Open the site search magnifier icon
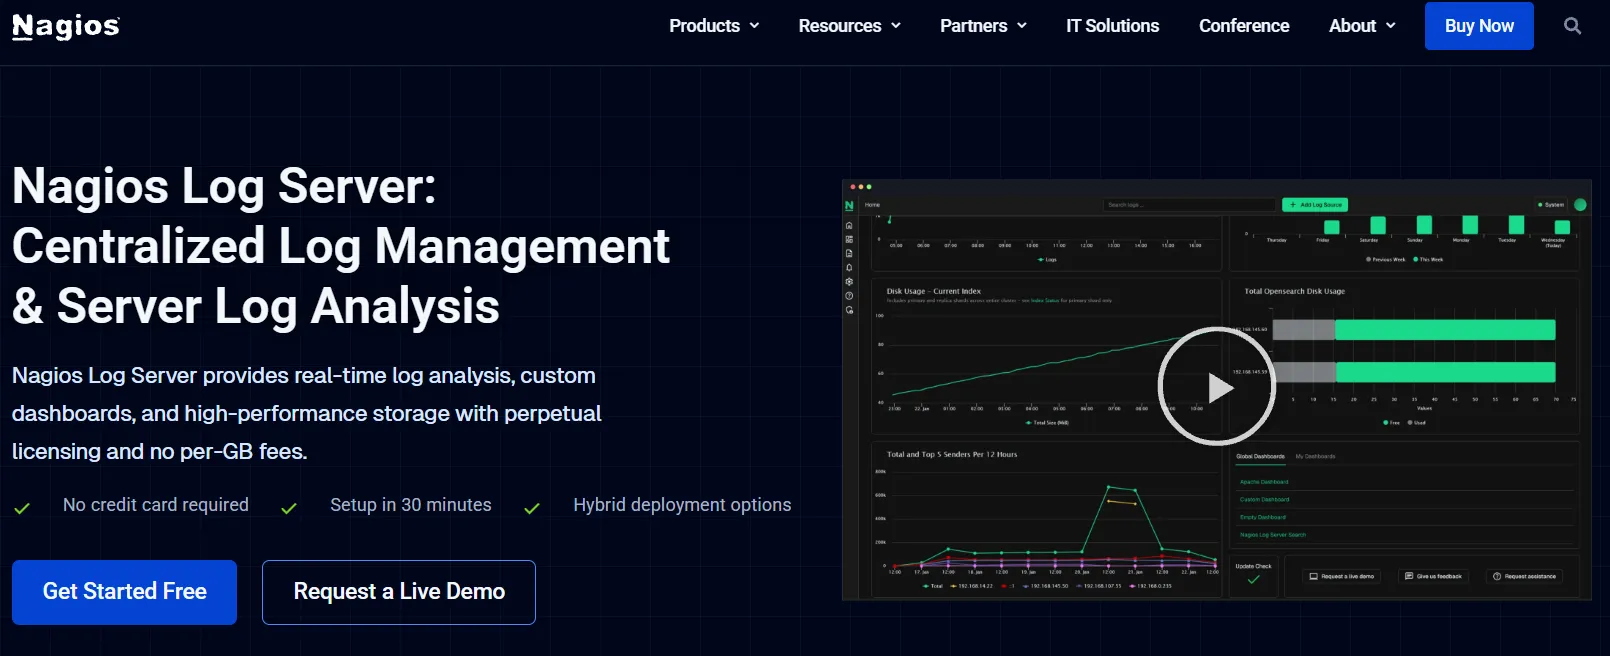The image size is (1610, 656). pyautogui.click(x=1573, y=26)
